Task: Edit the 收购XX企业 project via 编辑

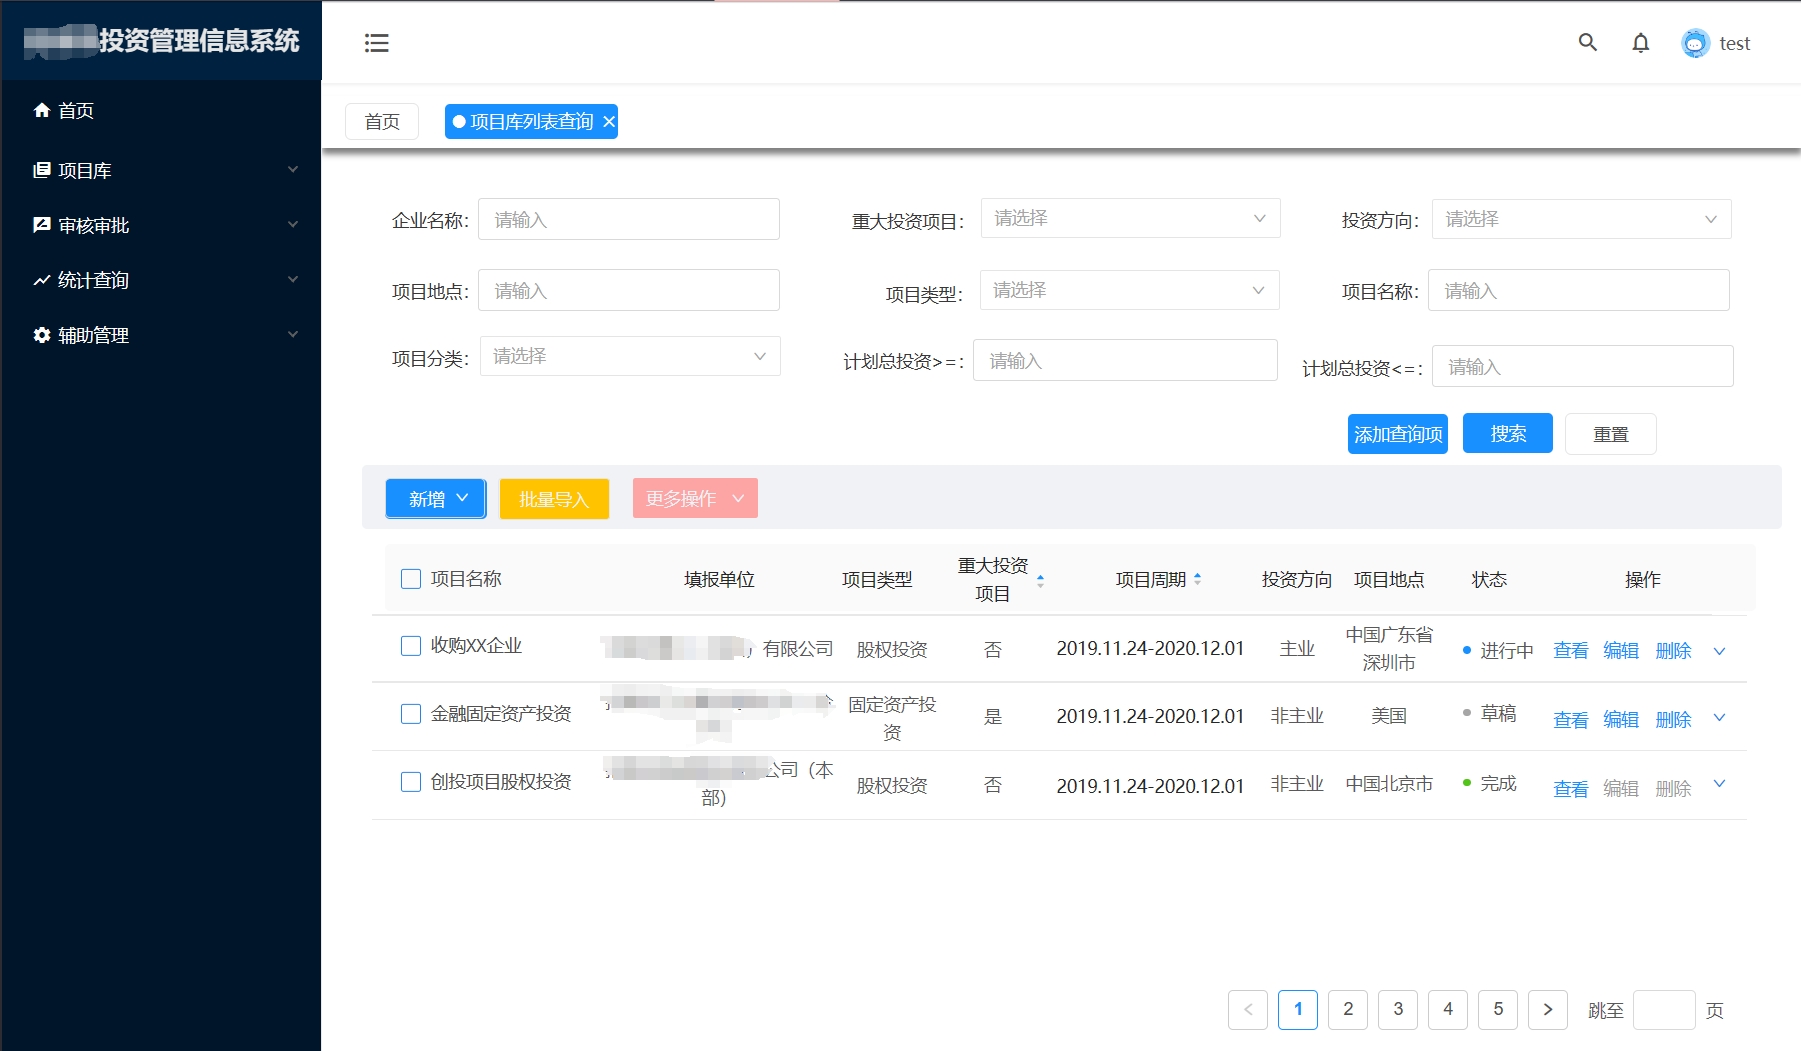Action: click(x=1621, y=651)
